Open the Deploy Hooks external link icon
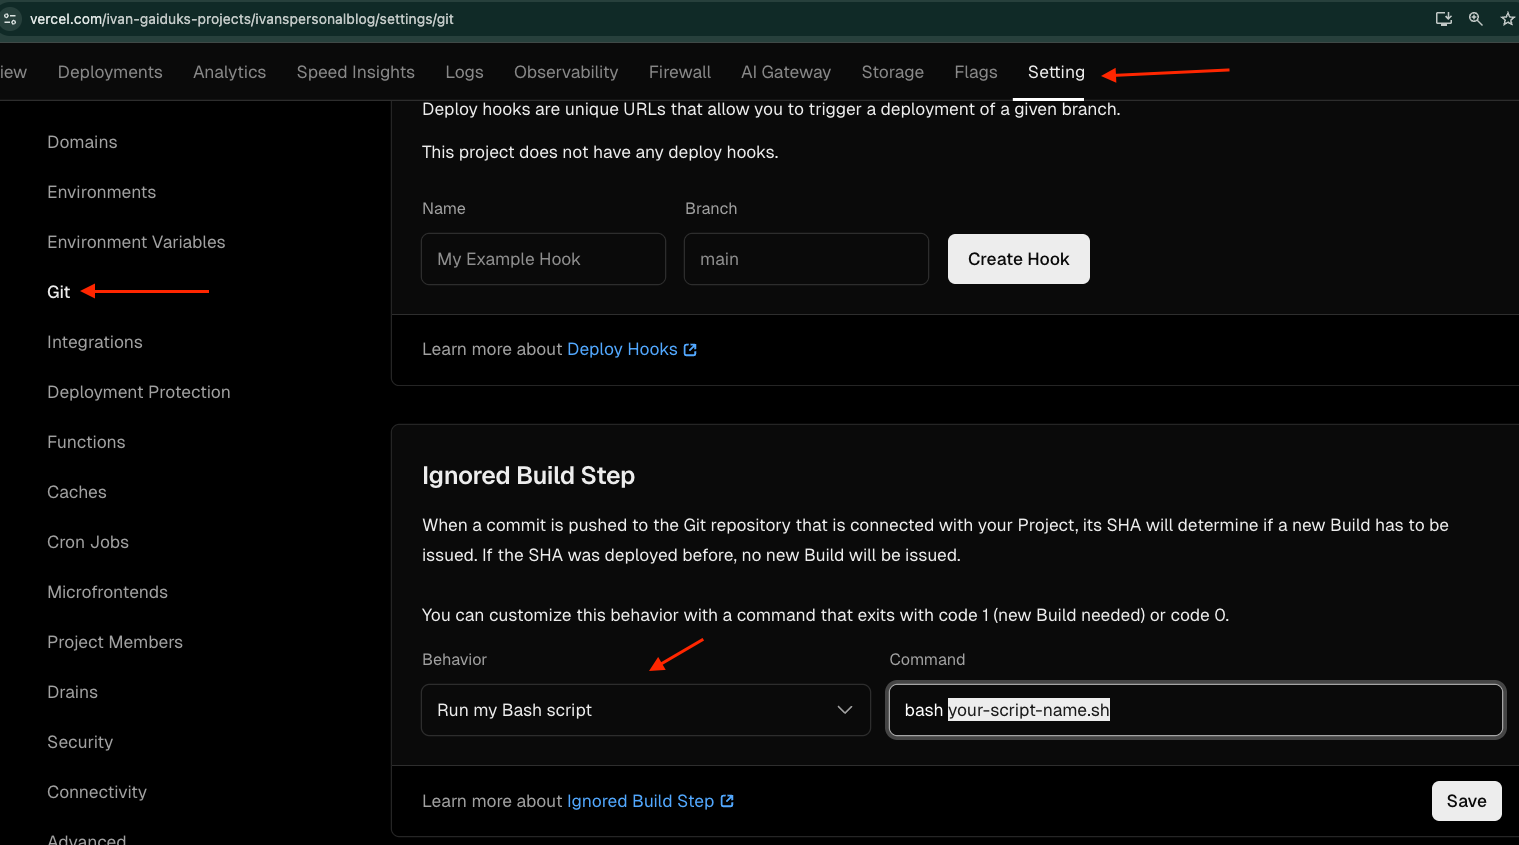Screen dimensions: 1519x845 point(690,349)
